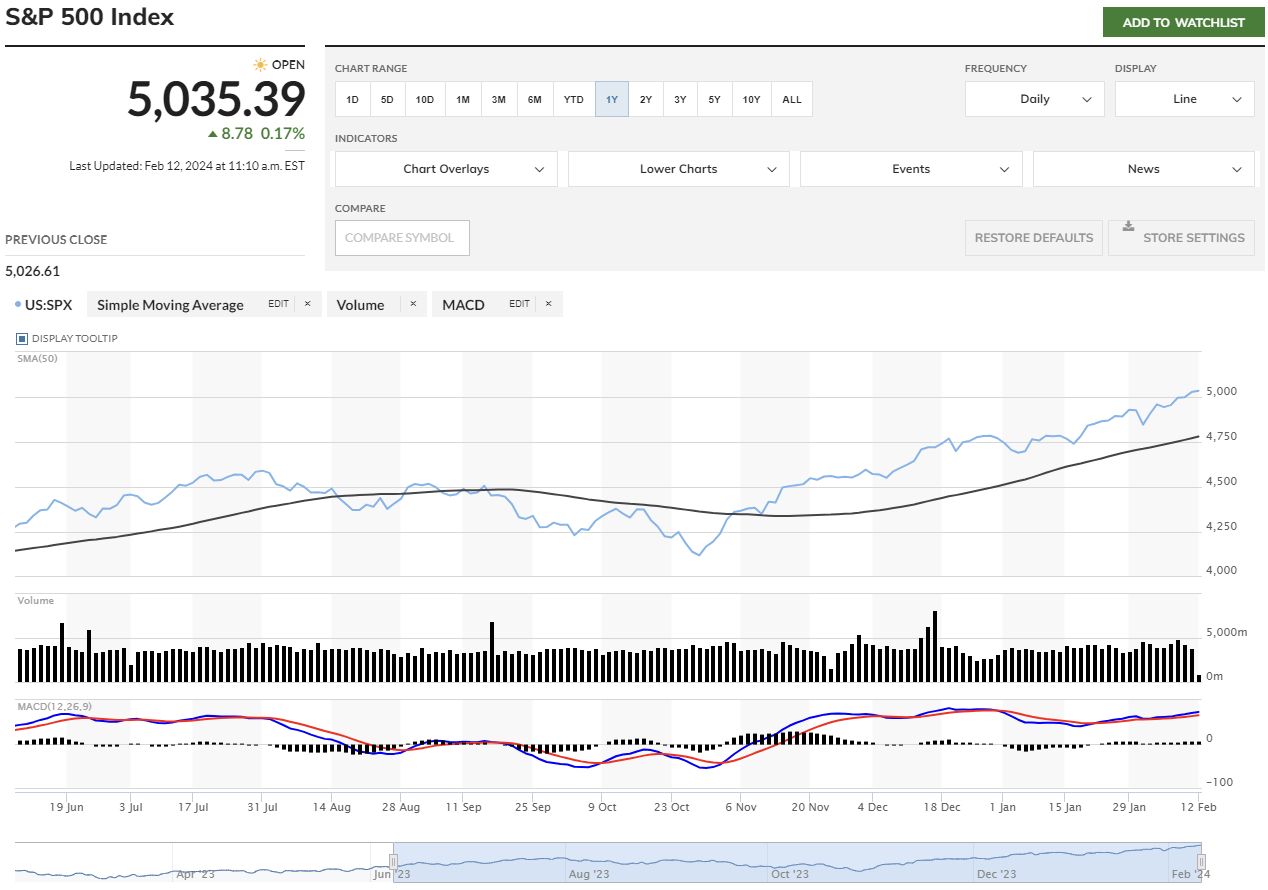1268x890 pixels.
Task: Edit the Simple Moving Average settings
Action: click(x=278, y=304)
